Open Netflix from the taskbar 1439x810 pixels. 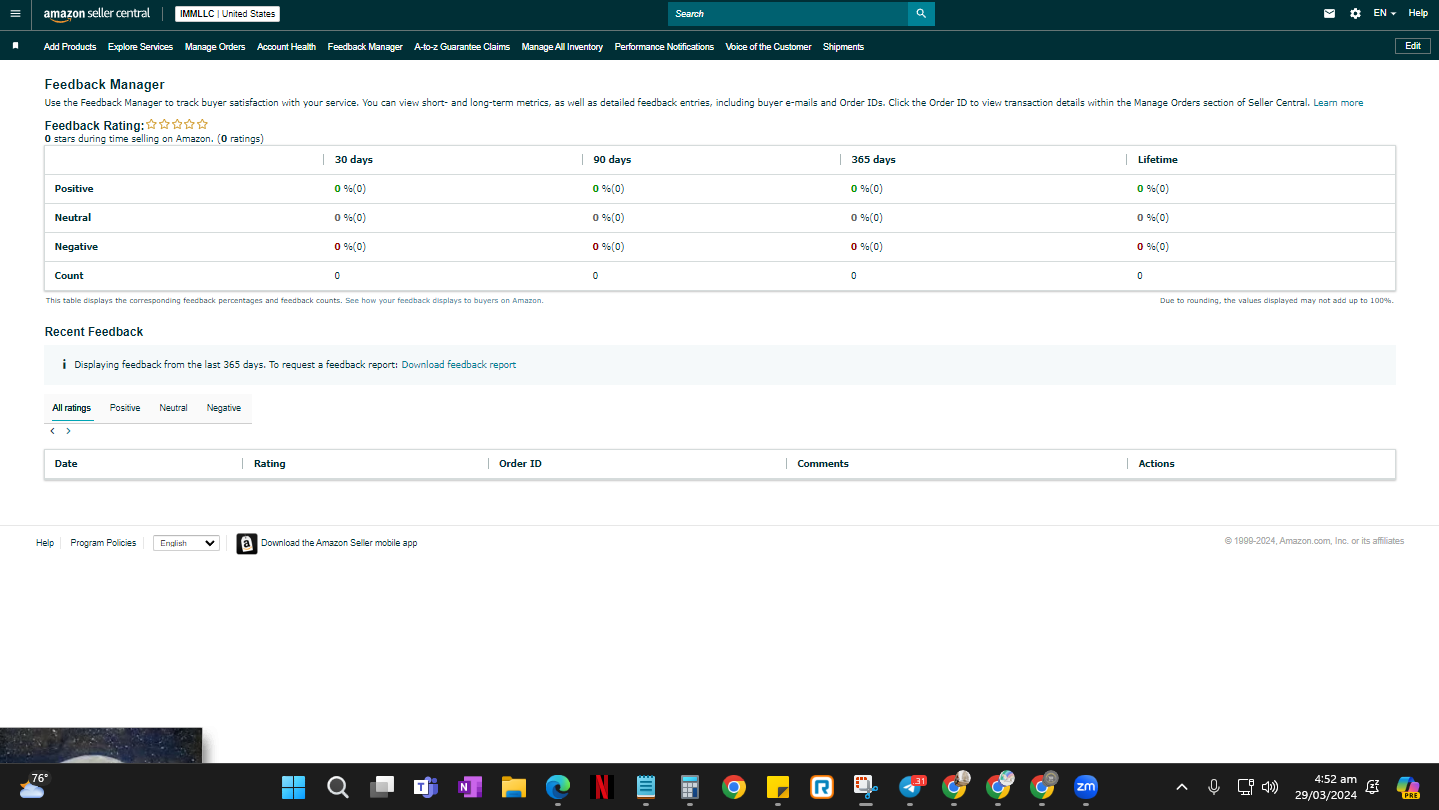point(602,787)
